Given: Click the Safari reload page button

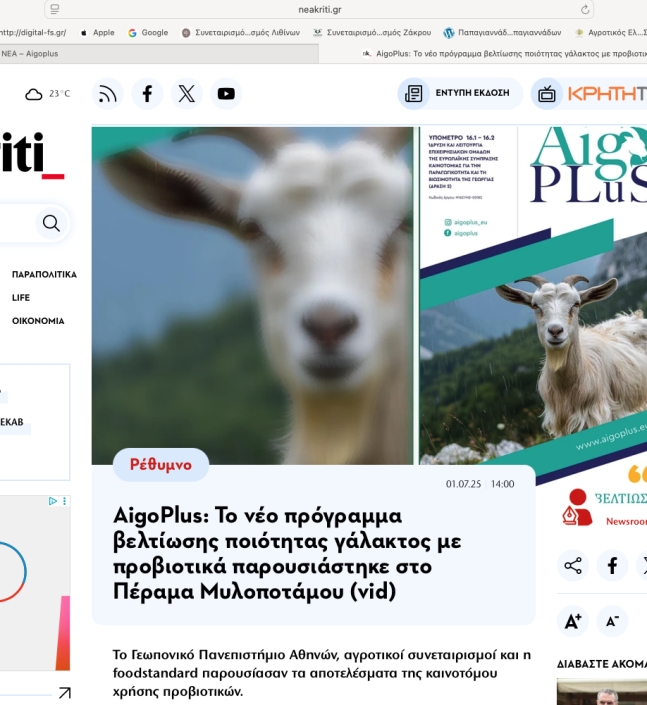Looking at the screenshot, I should click(x=585, y=9).
